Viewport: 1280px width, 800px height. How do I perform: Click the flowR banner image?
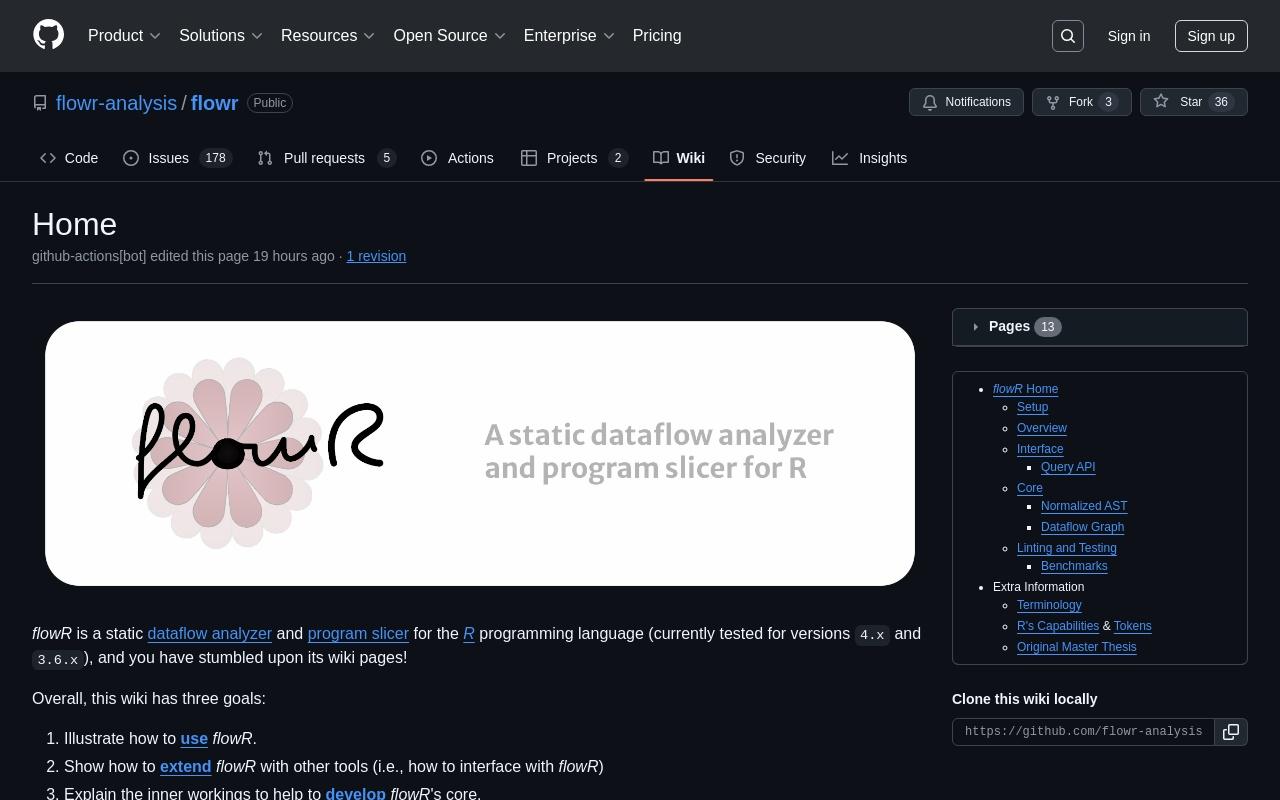coord(480,453)
